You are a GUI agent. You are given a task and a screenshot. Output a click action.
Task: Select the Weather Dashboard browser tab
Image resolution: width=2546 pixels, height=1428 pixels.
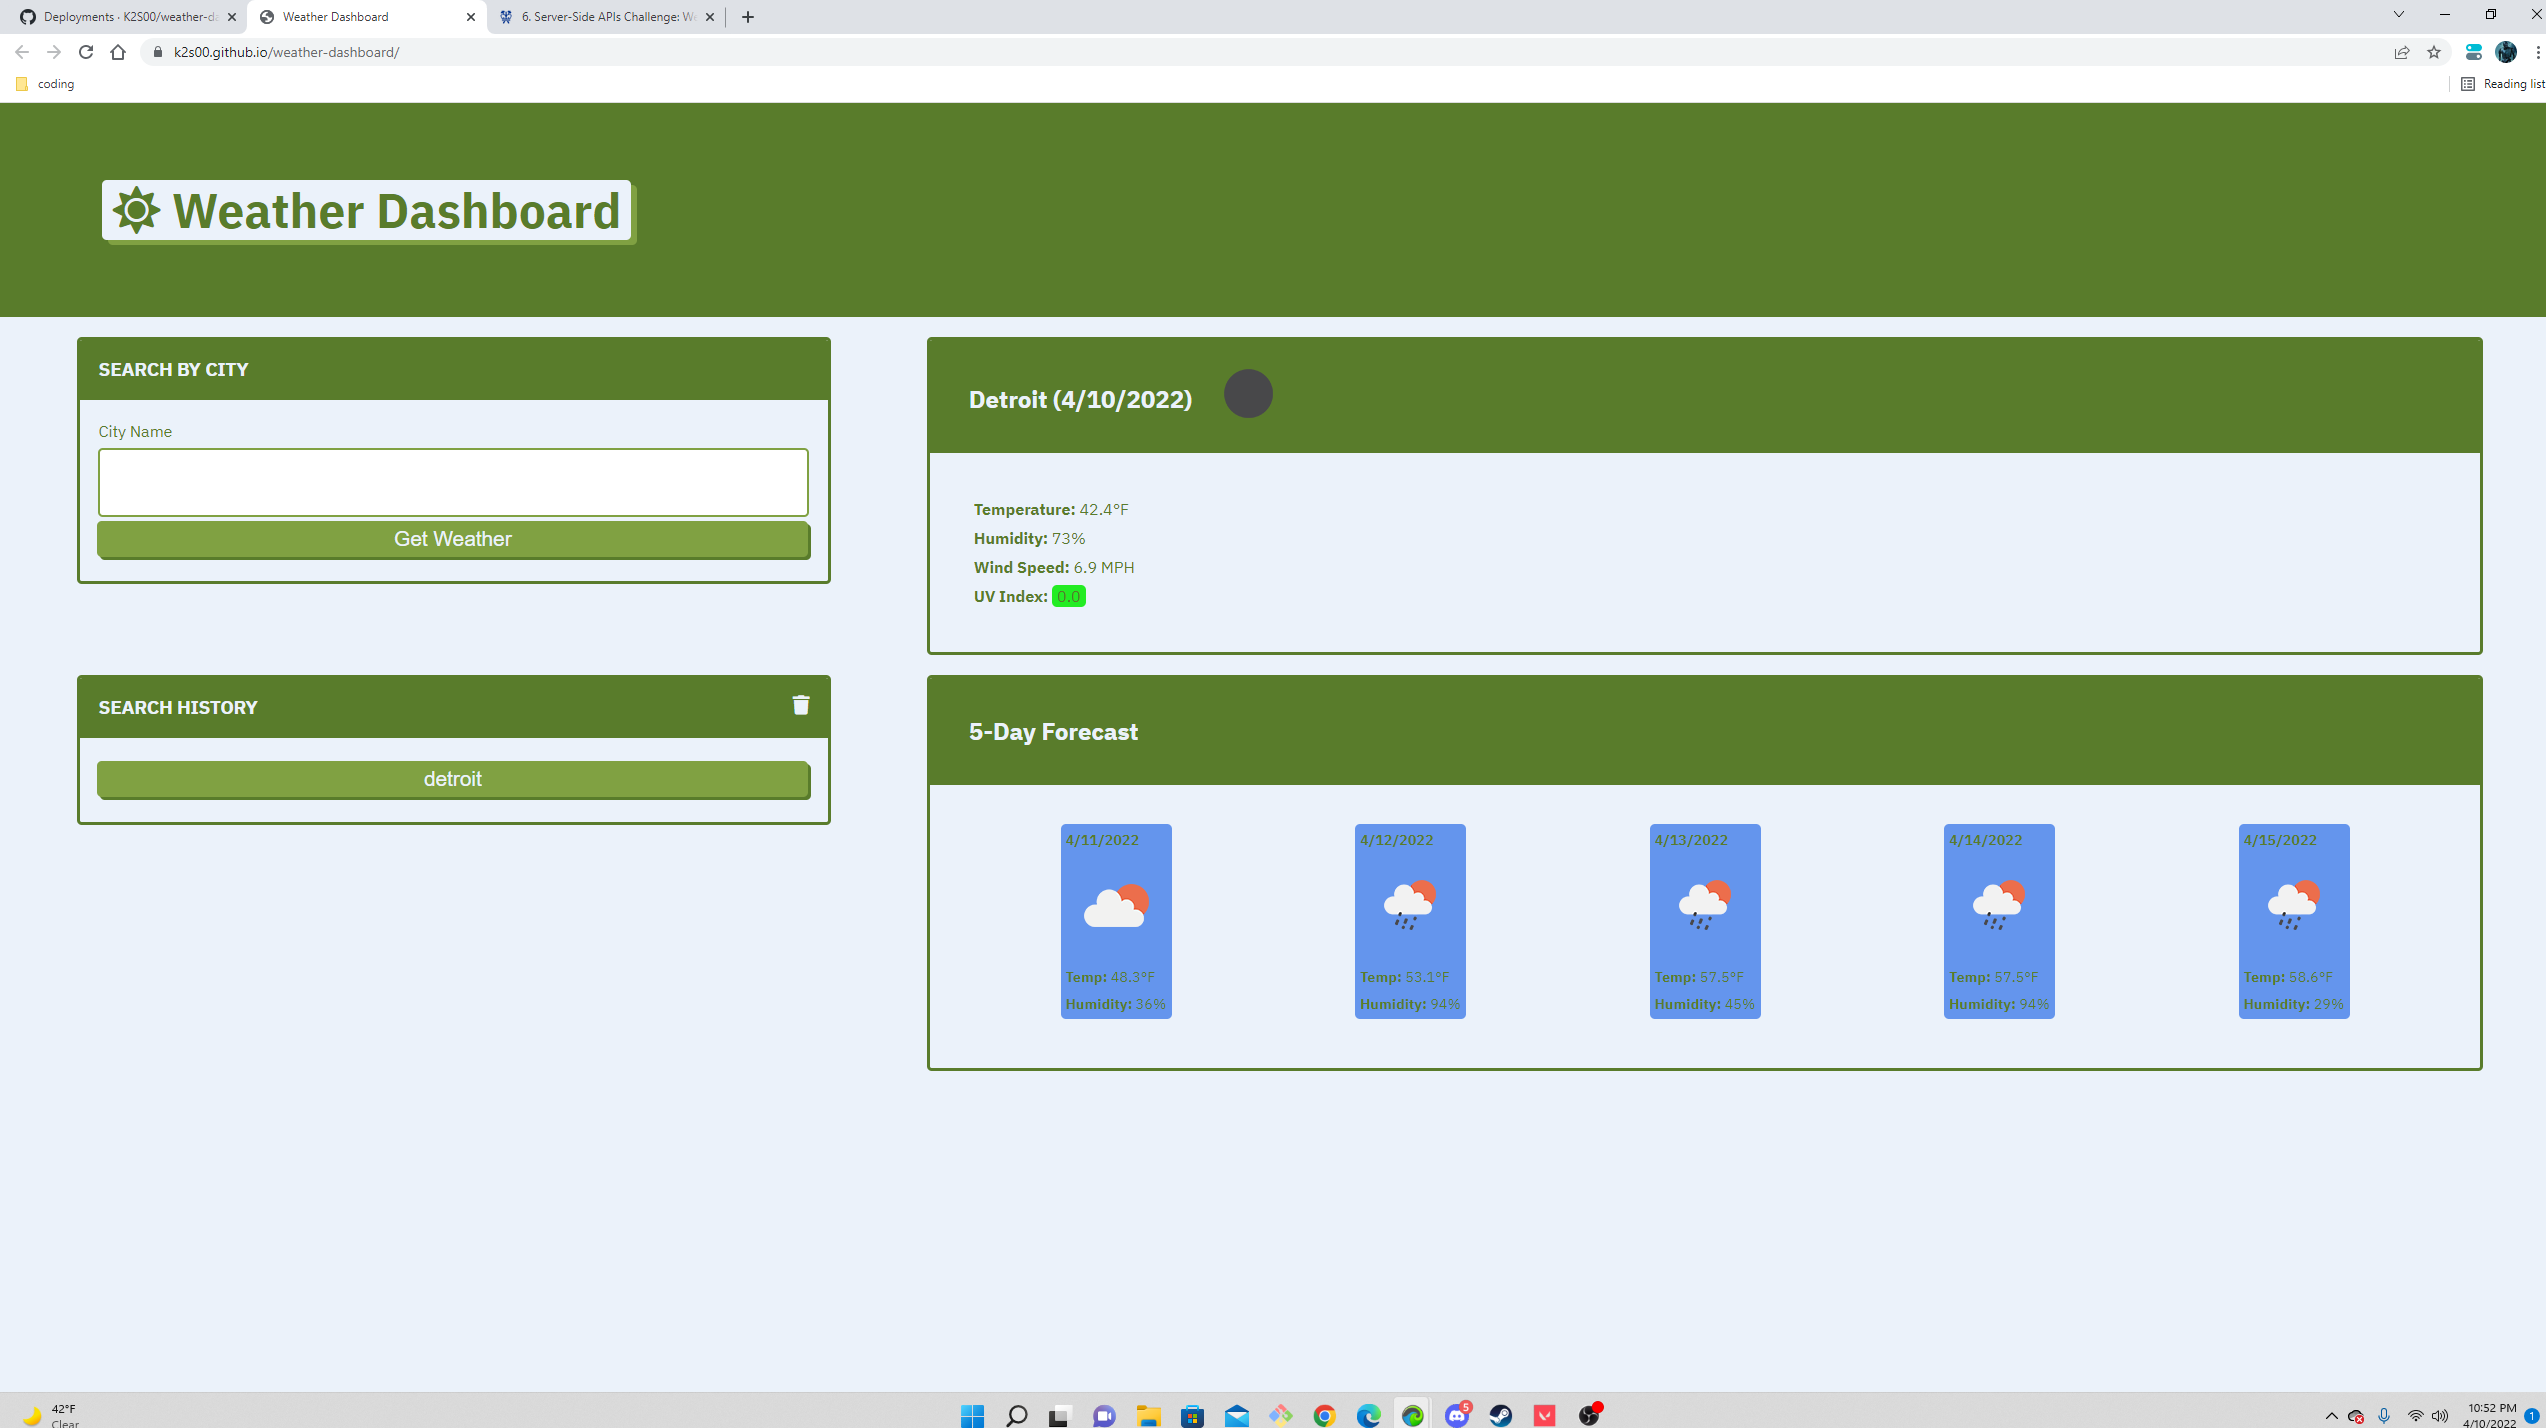366,17
